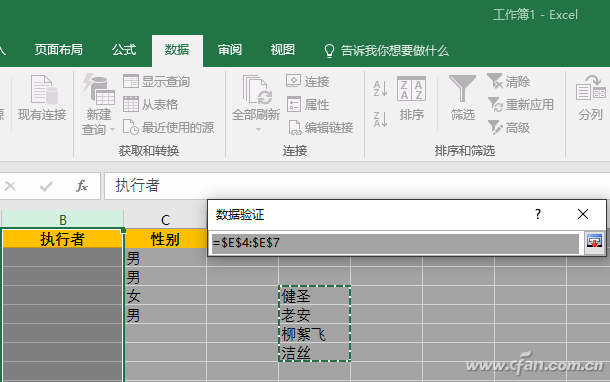
Task: Open the 审阅 tab
Action: coord(230,50)
